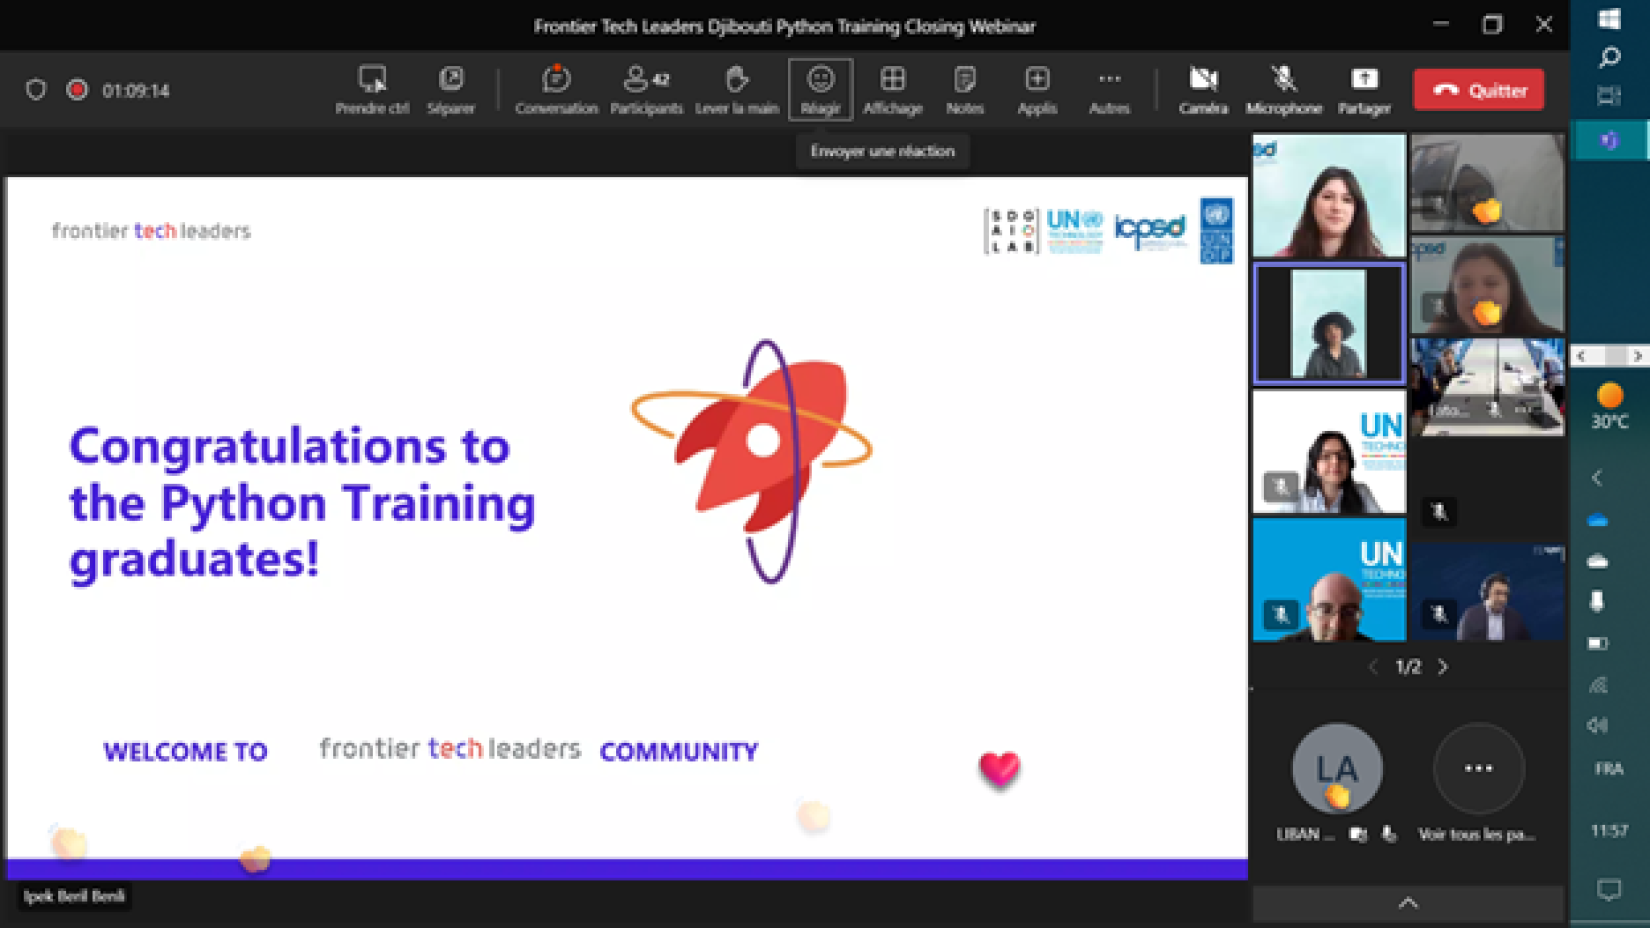Image resolution: width=1650 pixels, height=928 pixels.
Task: Open the Réagir reactions menu
Action: click(820, 89)
